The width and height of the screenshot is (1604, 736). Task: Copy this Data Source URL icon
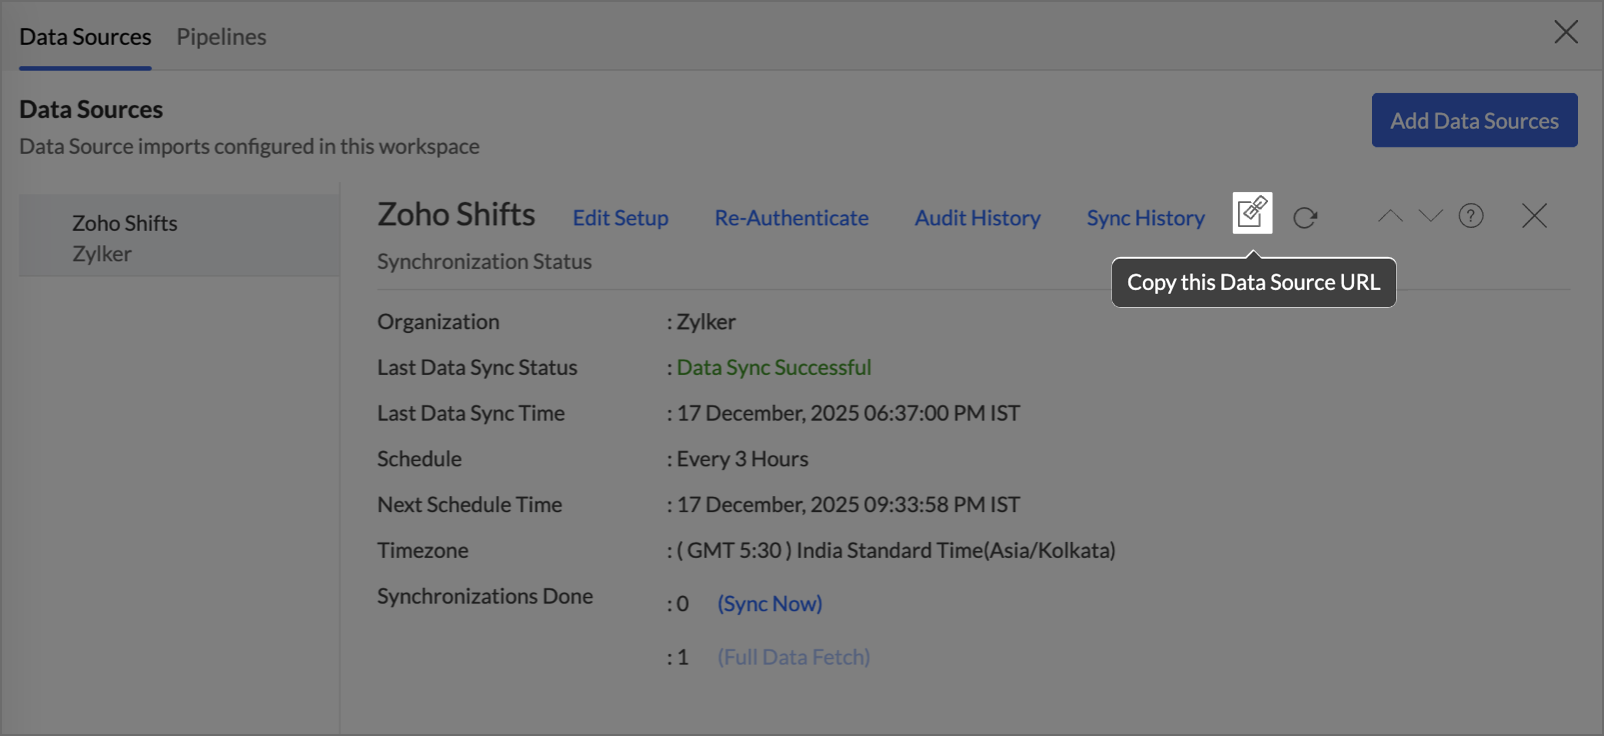pyautogui.click(x=1252, y=213)
